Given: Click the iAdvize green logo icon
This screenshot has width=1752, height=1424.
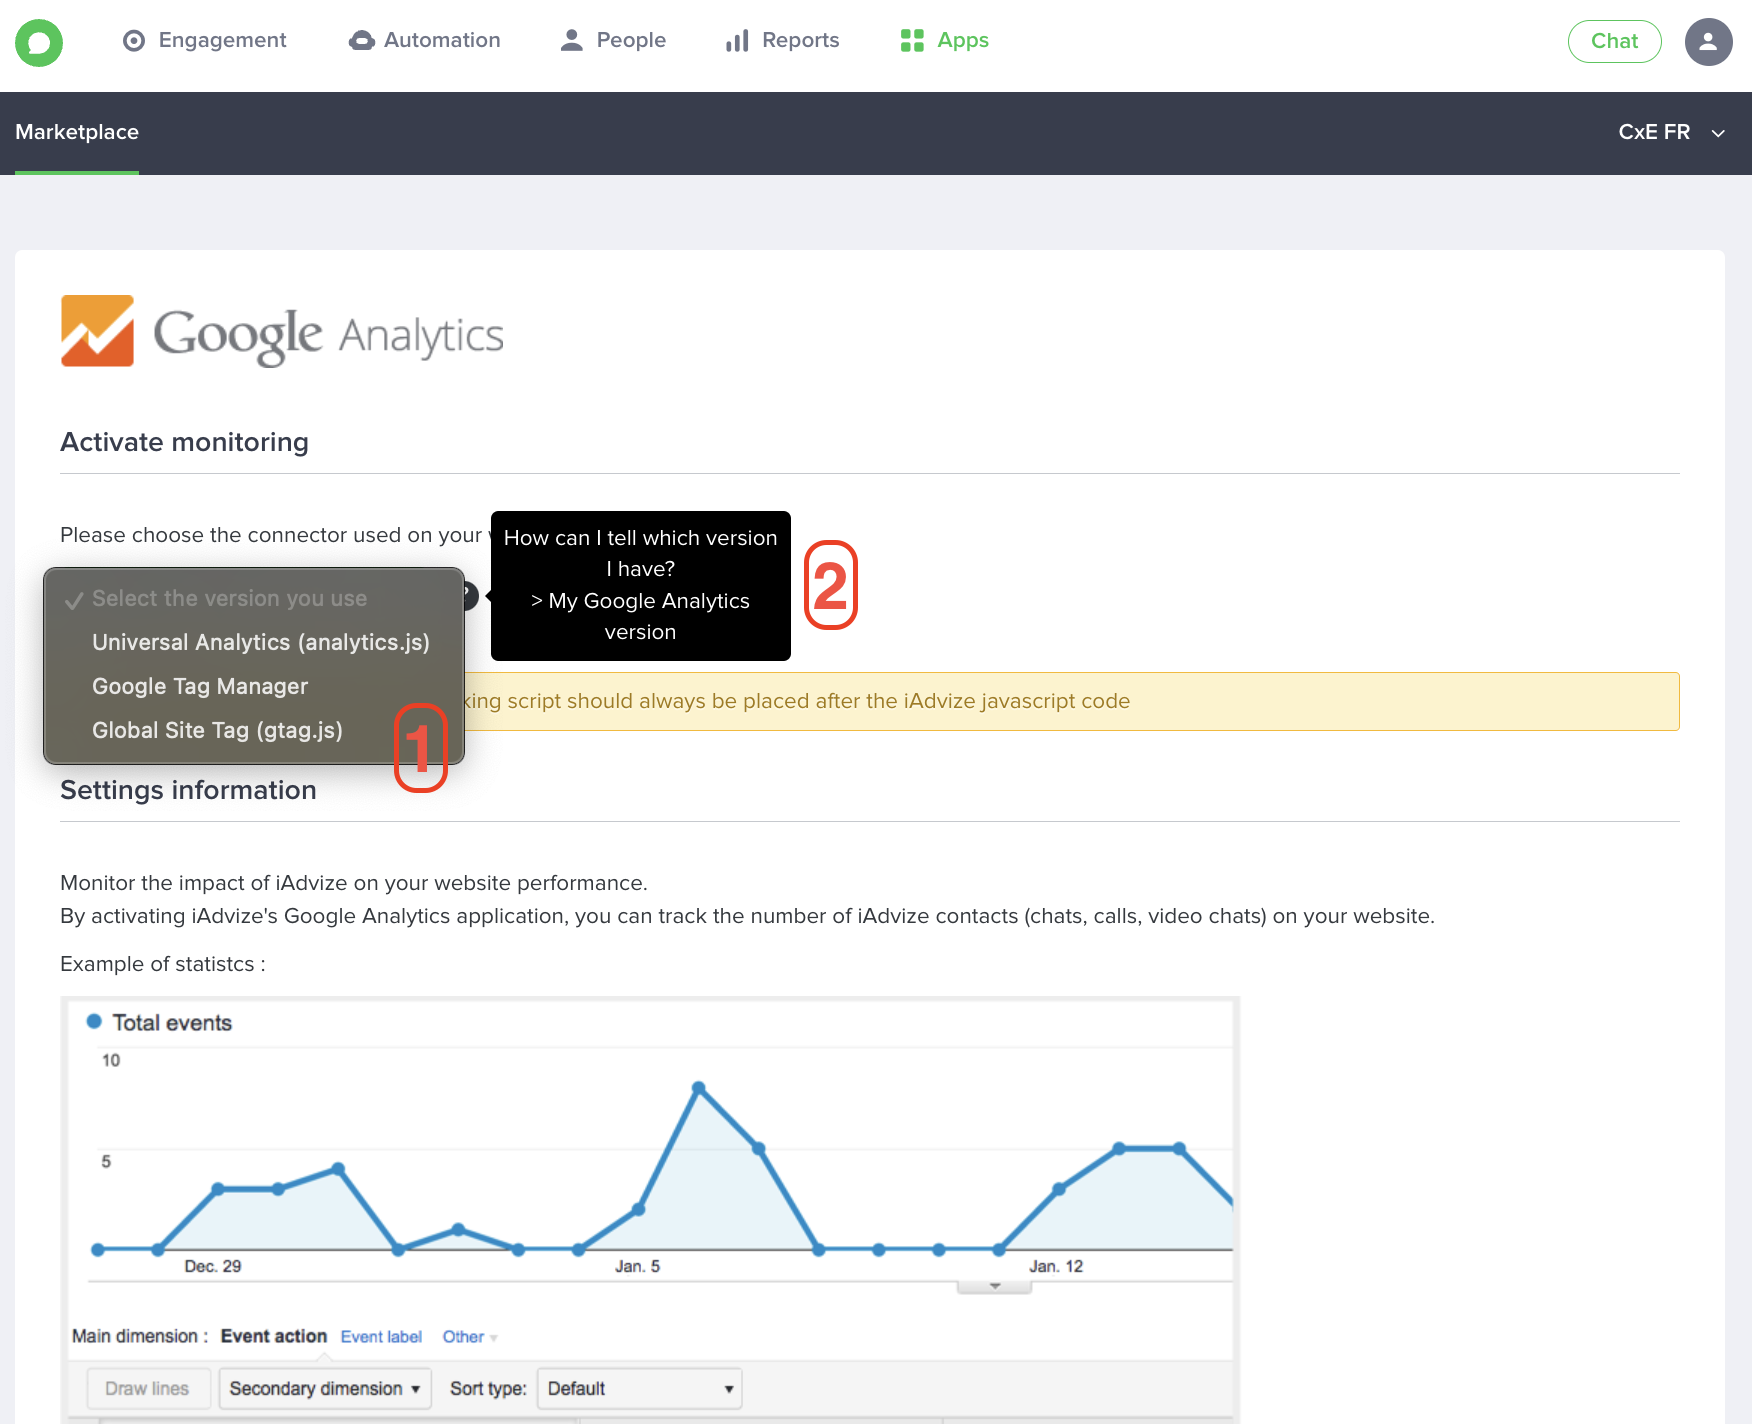Looking at the screenshot, I should coord(39,43).
